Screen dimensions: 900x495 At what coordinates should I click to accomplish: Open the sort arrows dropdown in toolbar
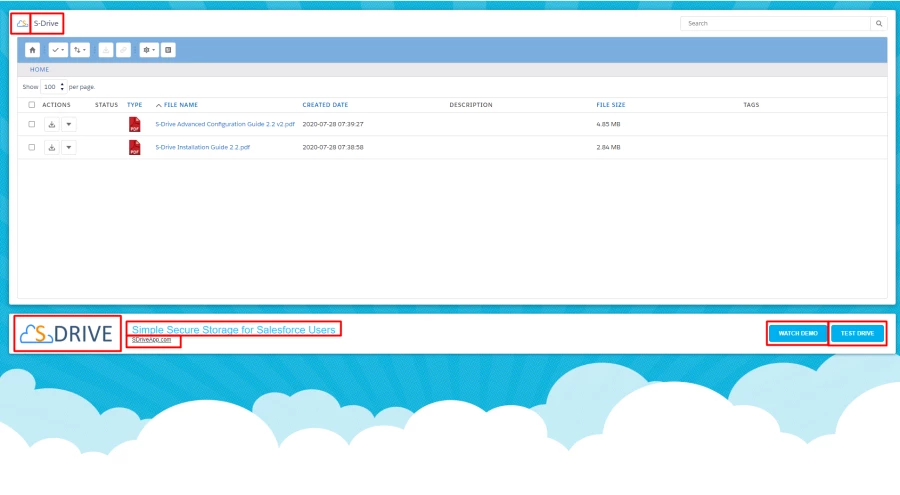click(80, 49)
